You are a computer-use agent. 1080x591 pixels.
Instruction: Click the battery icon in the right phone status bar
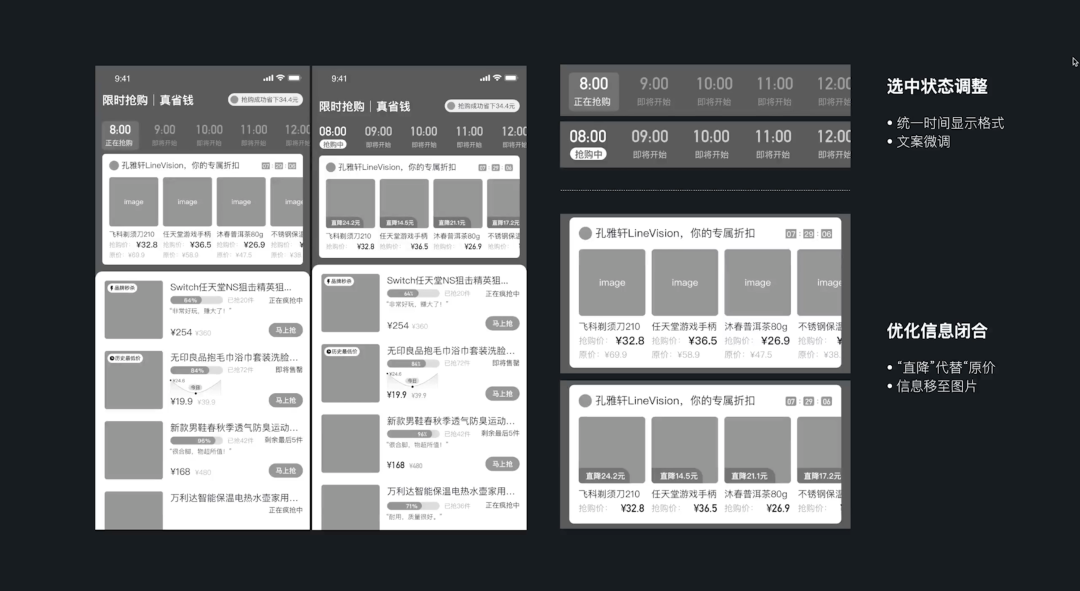(511, 78)
